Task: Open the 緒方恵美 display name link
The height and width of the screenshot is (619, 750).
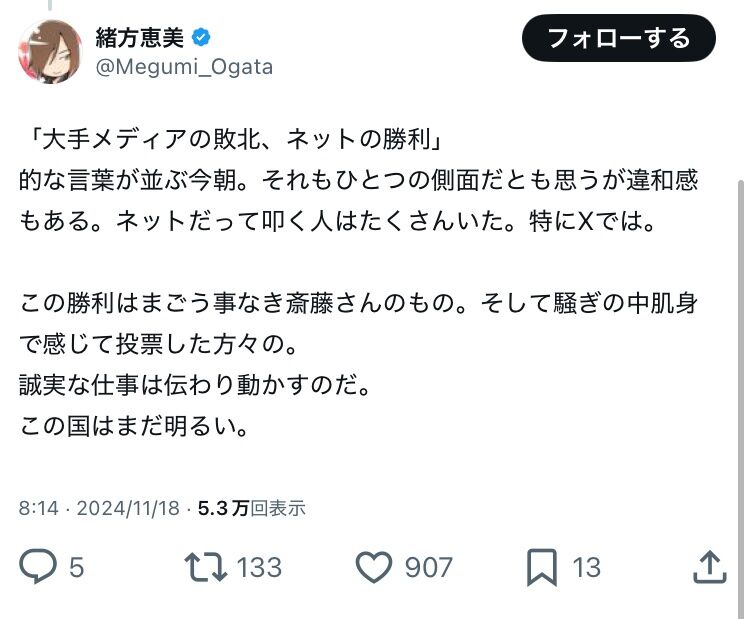Action: point(139,37)
